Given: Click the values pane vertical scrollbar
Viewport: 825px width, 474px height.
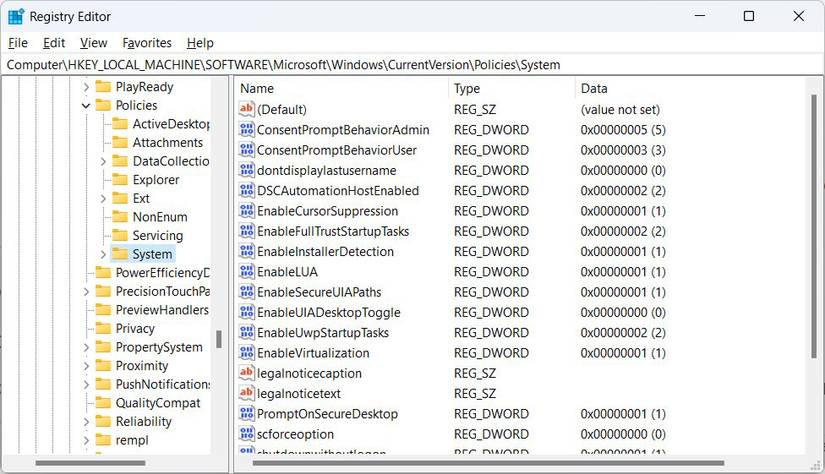Looking at the screenshot, I should coord(813,226).
